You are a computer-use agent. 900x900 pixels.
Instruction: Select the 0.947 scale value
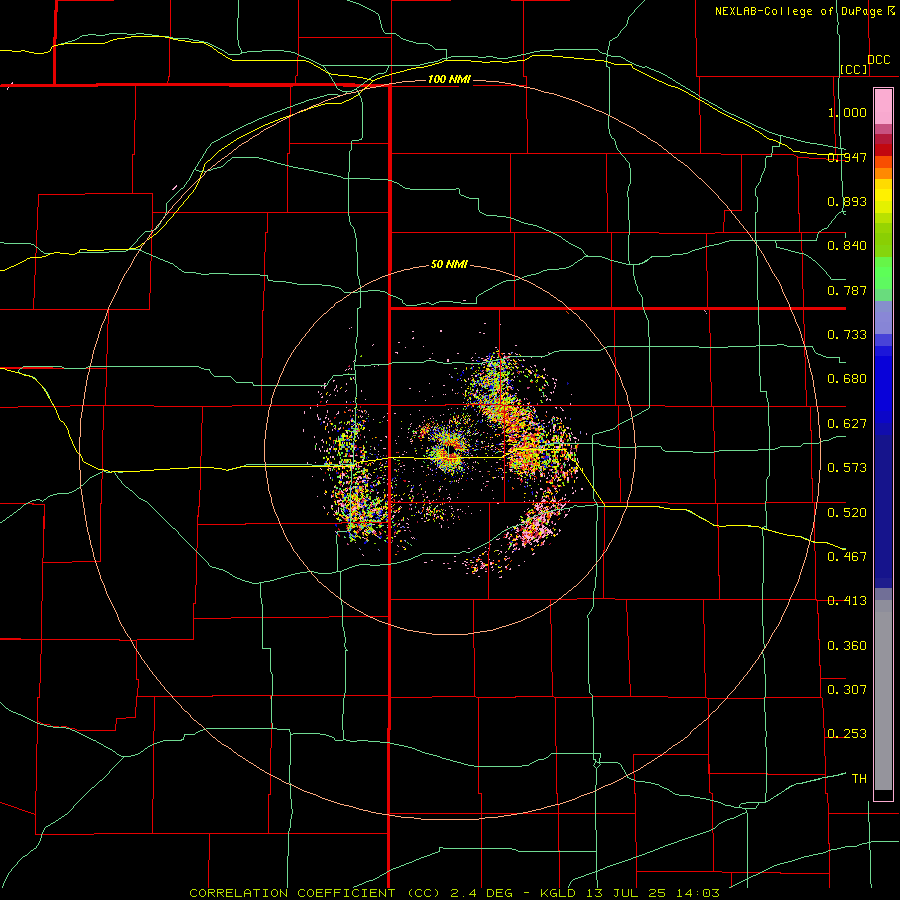847,157
